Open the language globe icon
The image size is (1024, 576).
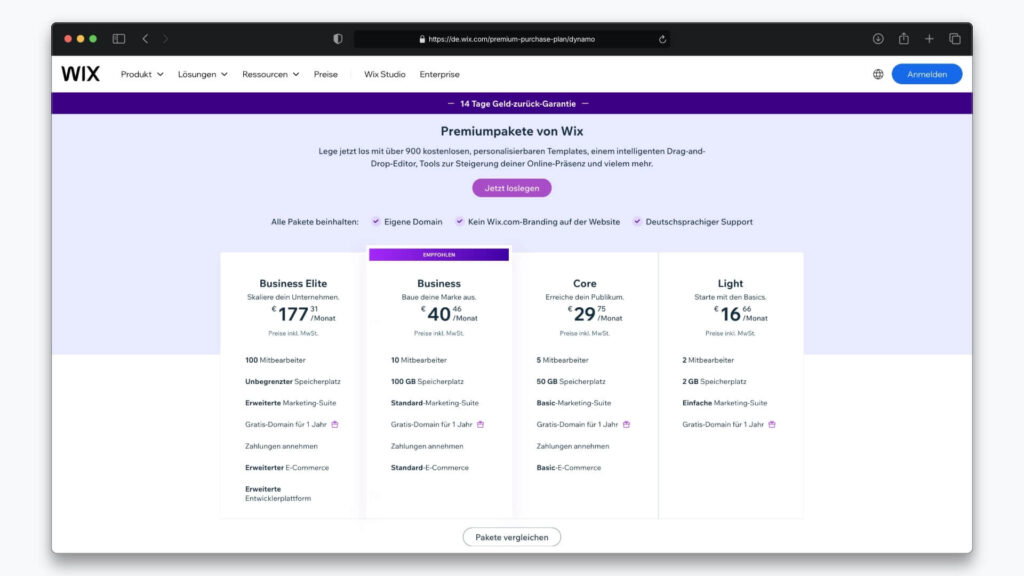tap(878, 74)
